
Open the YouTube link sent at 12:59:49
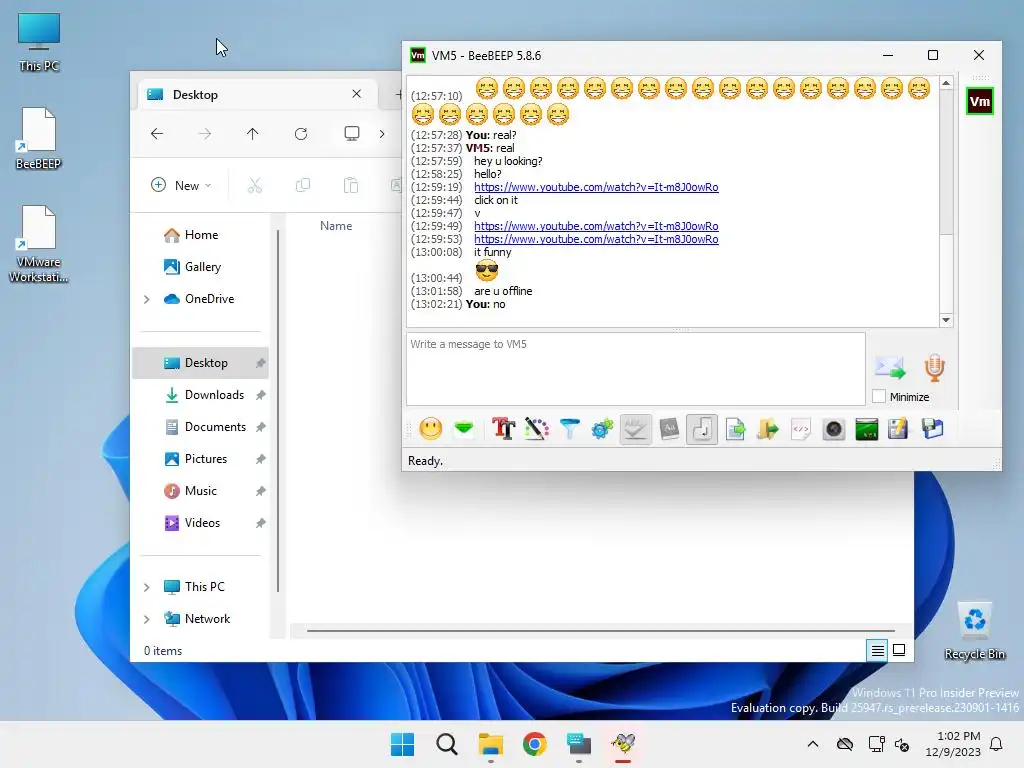596,226
